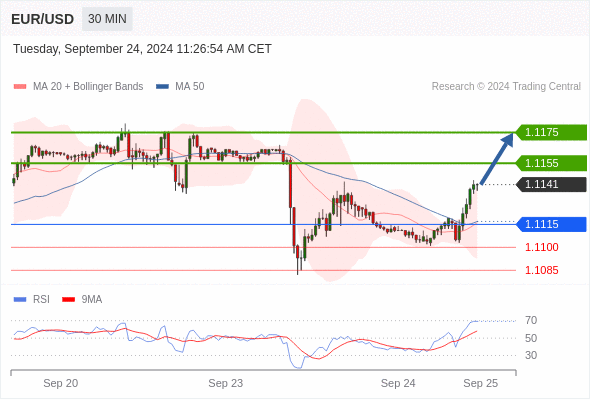Viewport: 590px width, 400px height.
Task: Click the Sep 20 date axis label
Action: click(x=61, y=383)
